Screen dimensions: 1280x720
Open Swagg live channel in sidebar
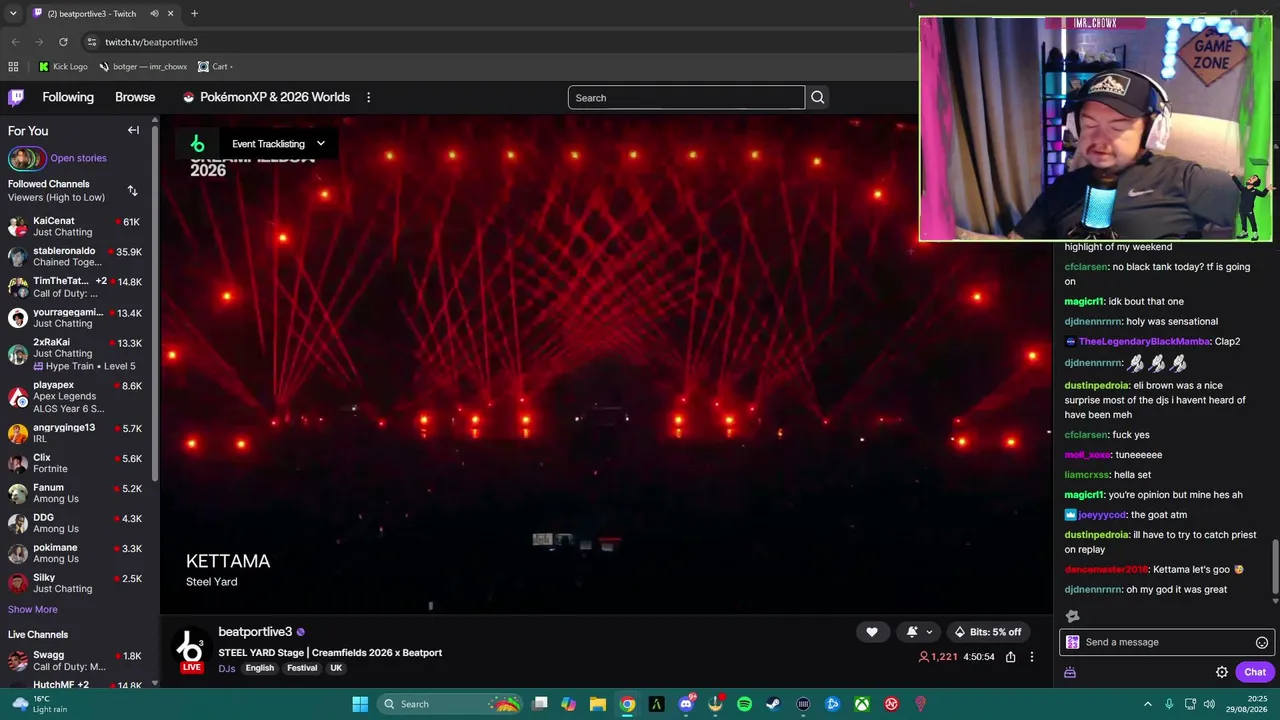(78, 661)
